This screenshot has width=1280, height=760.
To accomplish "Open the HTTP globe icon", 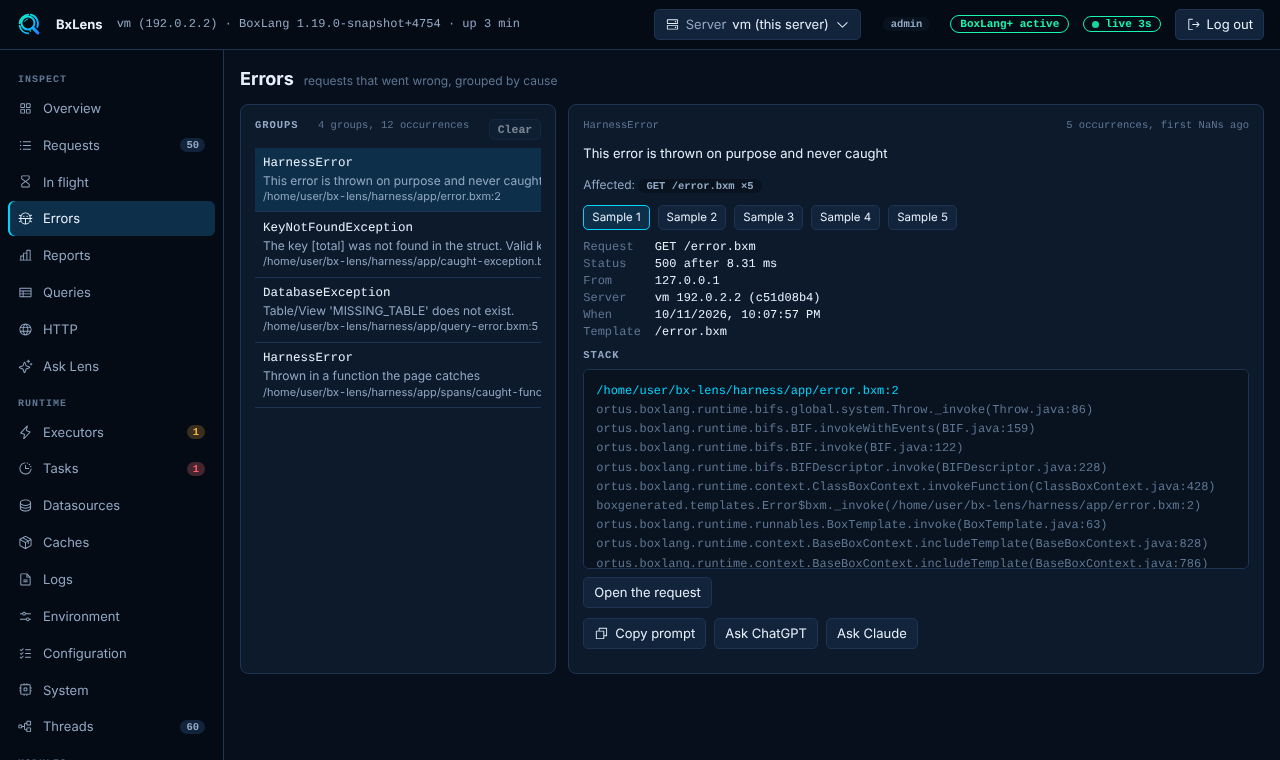I will pyautogui.click(x=25, y=329).
